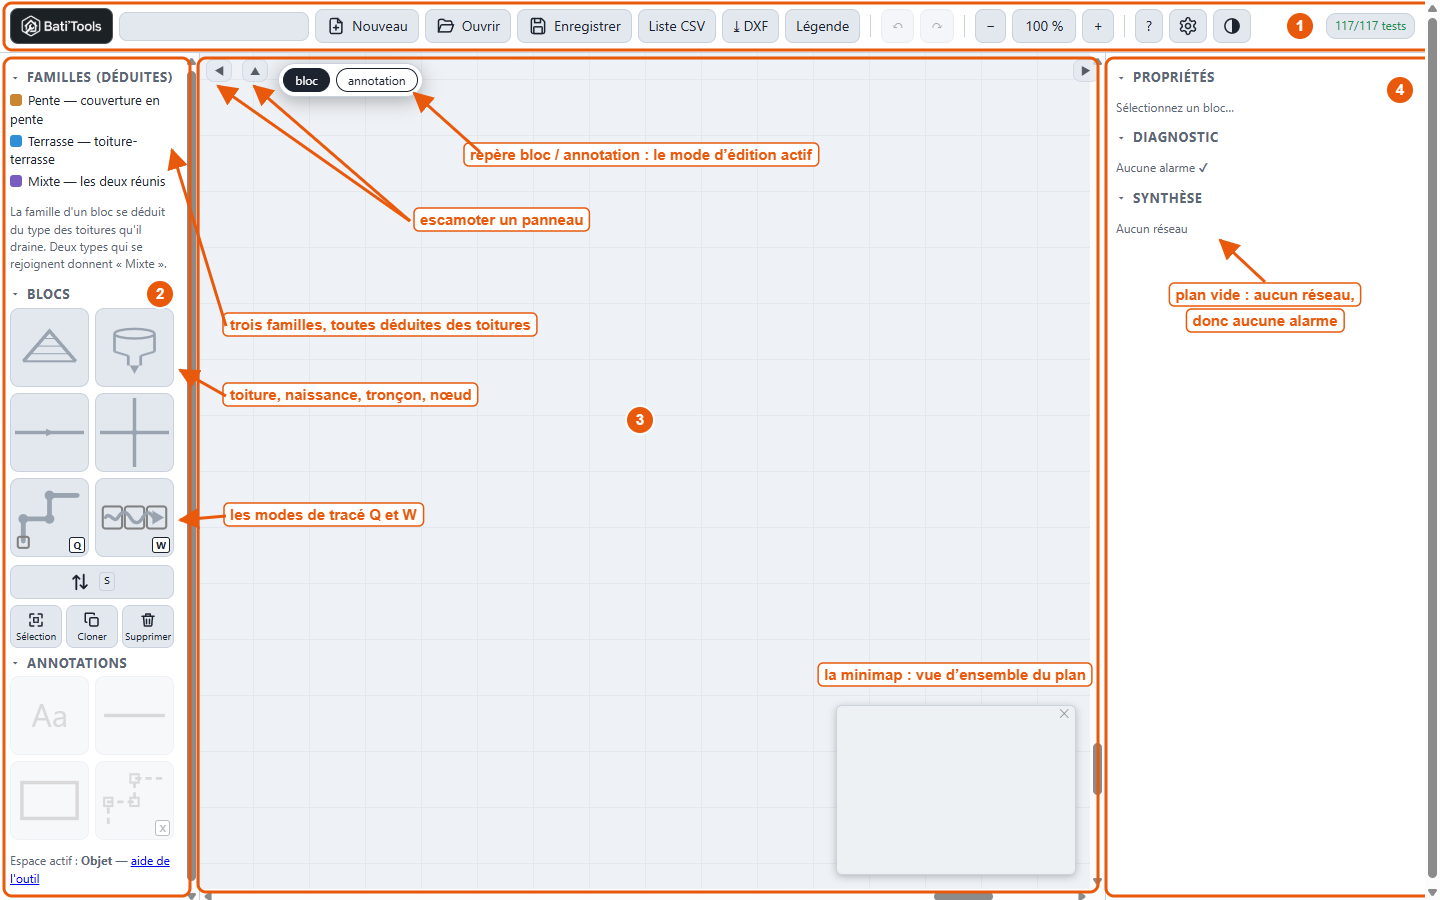Screen dimensions: 1440x900
Task: Click the Sélection button
Action: (36, 626)
